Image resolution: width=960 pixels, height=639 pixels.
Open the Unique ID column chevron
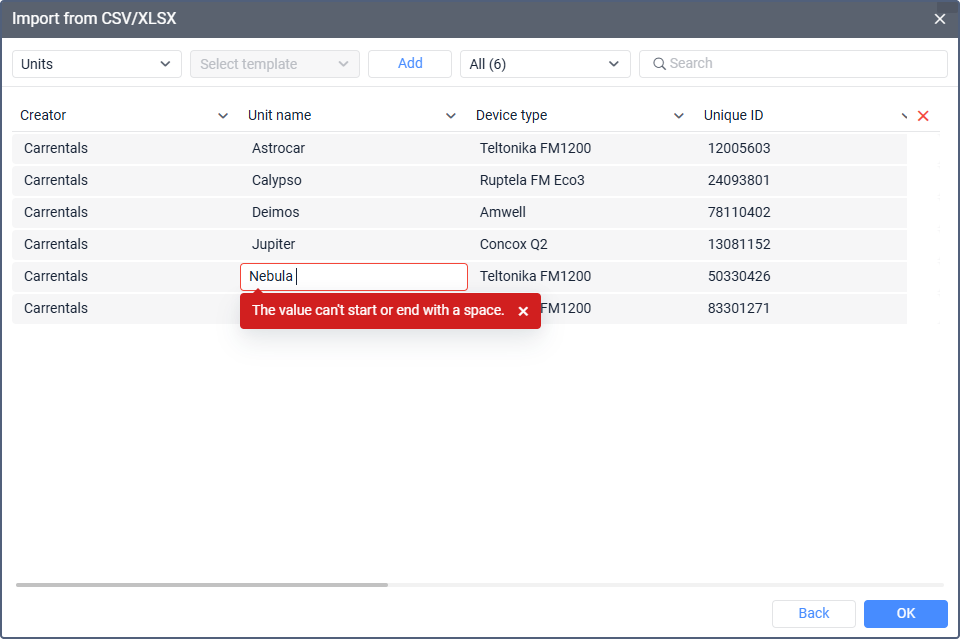click(x=904, y=116)
